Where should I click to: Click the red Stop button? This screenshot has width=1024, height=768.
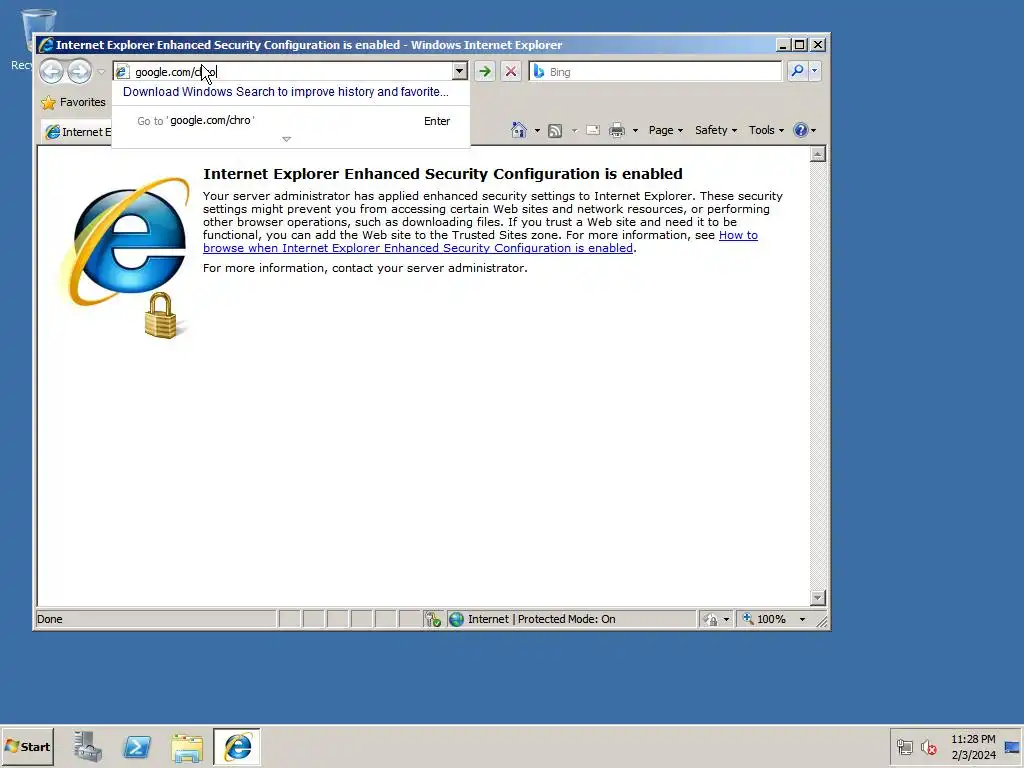click(x=511, y=71)
